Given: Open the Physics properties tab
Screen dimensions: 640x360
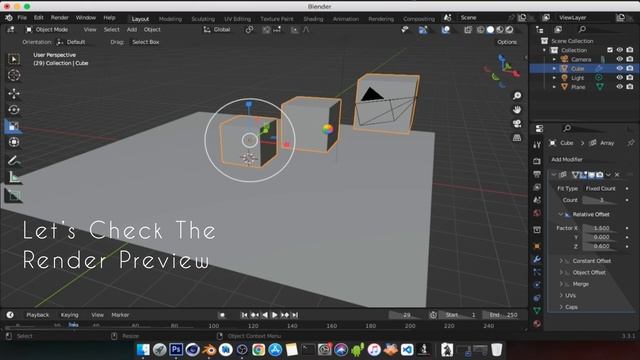Looking at the screenshot, I should point(537,284).
